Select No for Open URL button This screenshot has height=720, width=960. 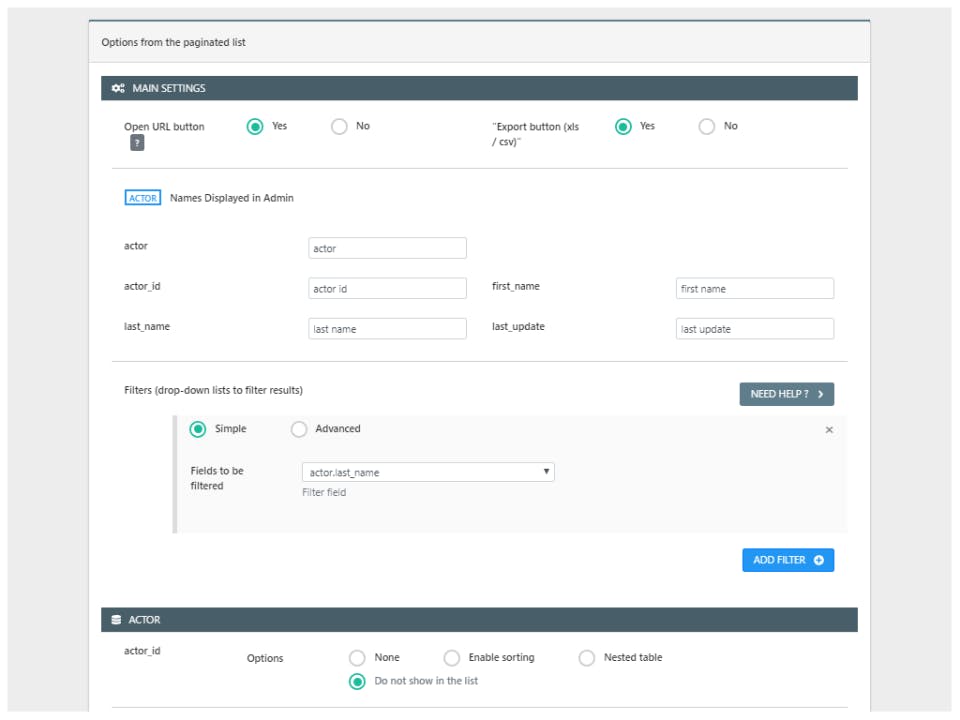click(339, 127)
